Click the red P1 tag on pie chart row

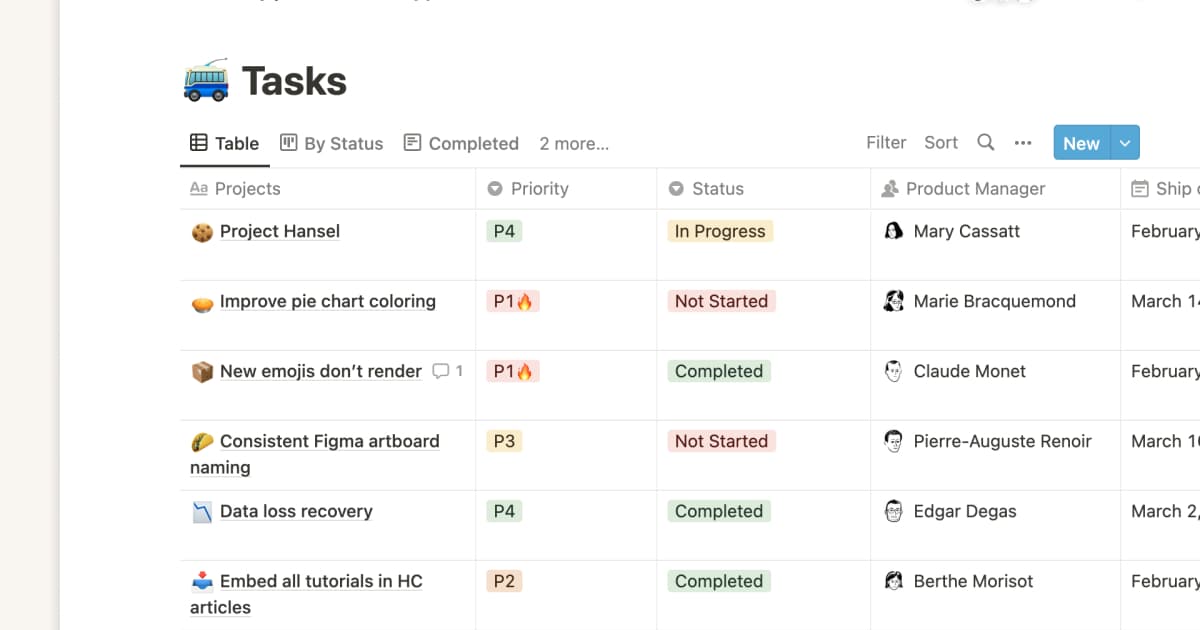click(x=512, y=301)
